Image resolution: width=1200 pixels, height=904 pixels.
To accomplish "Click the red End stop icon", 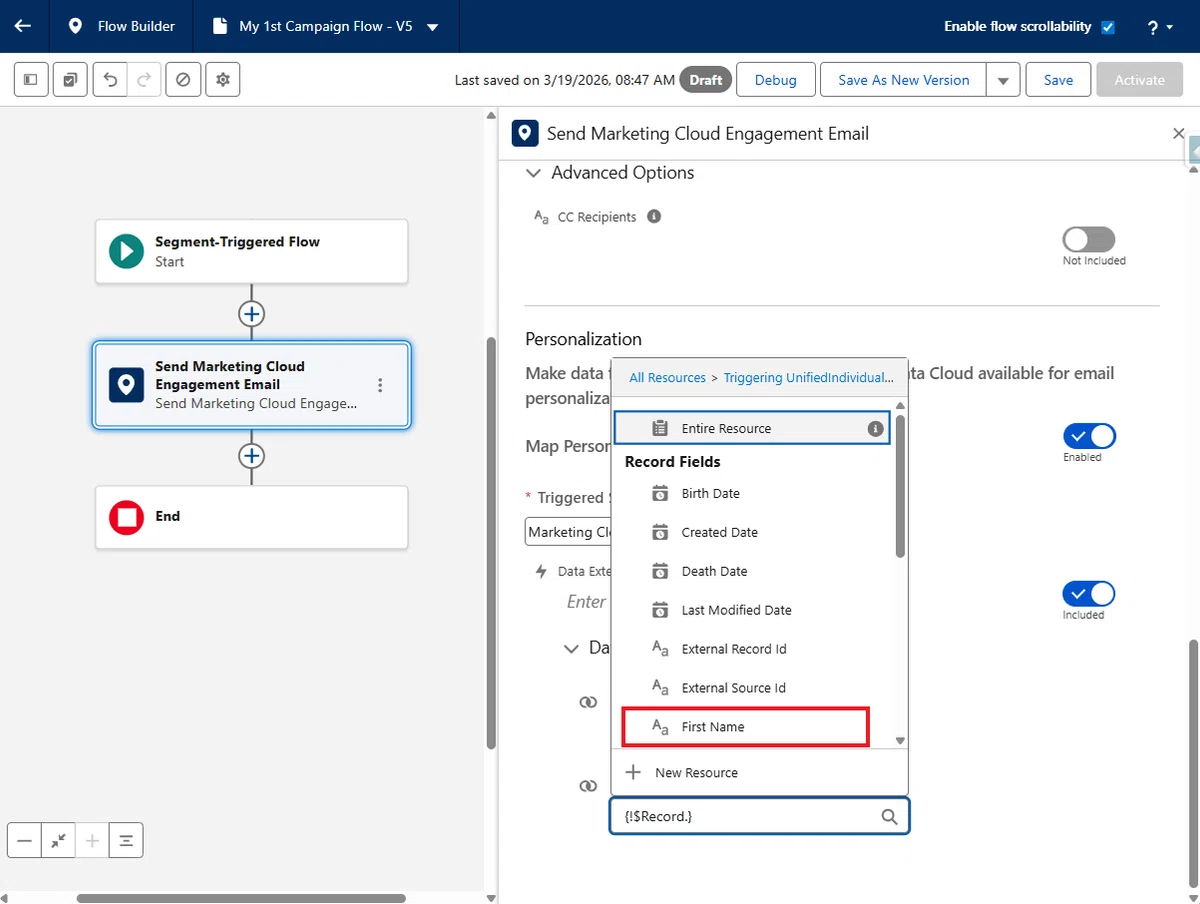I will pyautogui.click(x=126, y=517).
